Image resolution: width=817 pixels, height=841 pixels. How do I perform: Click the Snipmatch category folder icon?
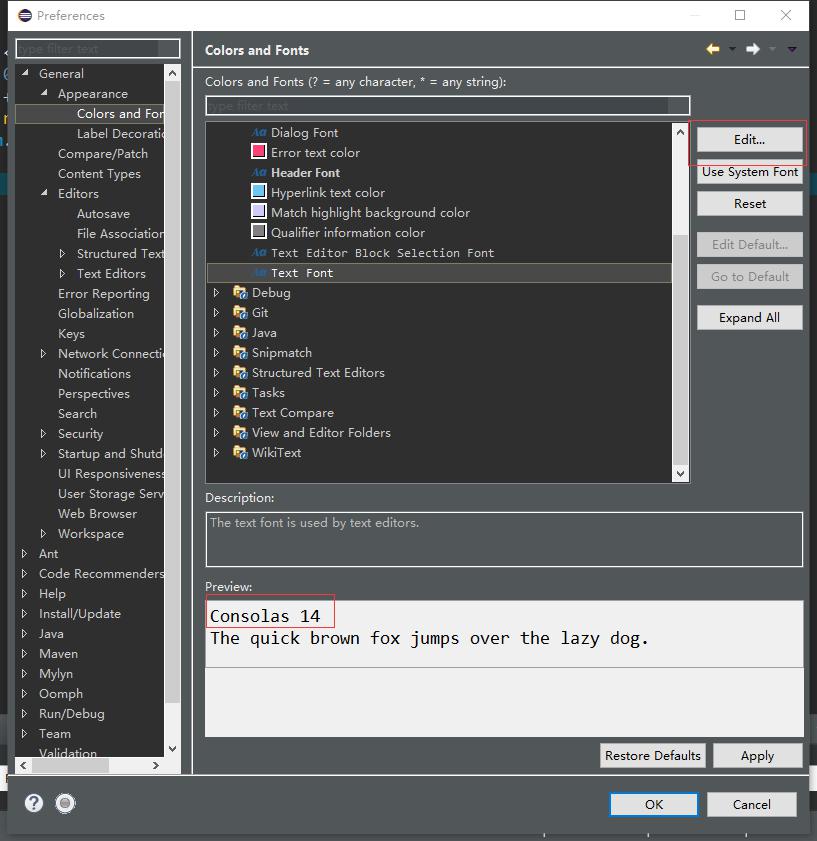tap(240, 352)
